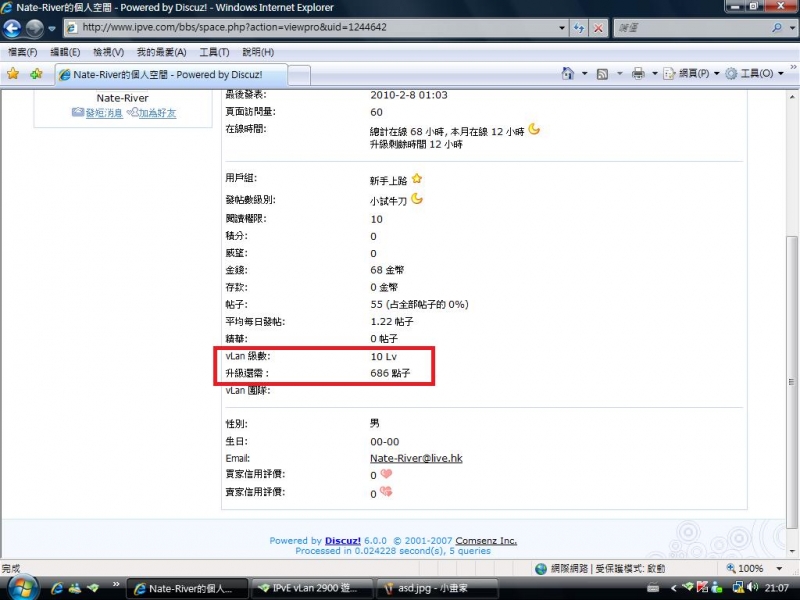
Task: Open the search provider dropdown arrow
Action: [792, 28]
